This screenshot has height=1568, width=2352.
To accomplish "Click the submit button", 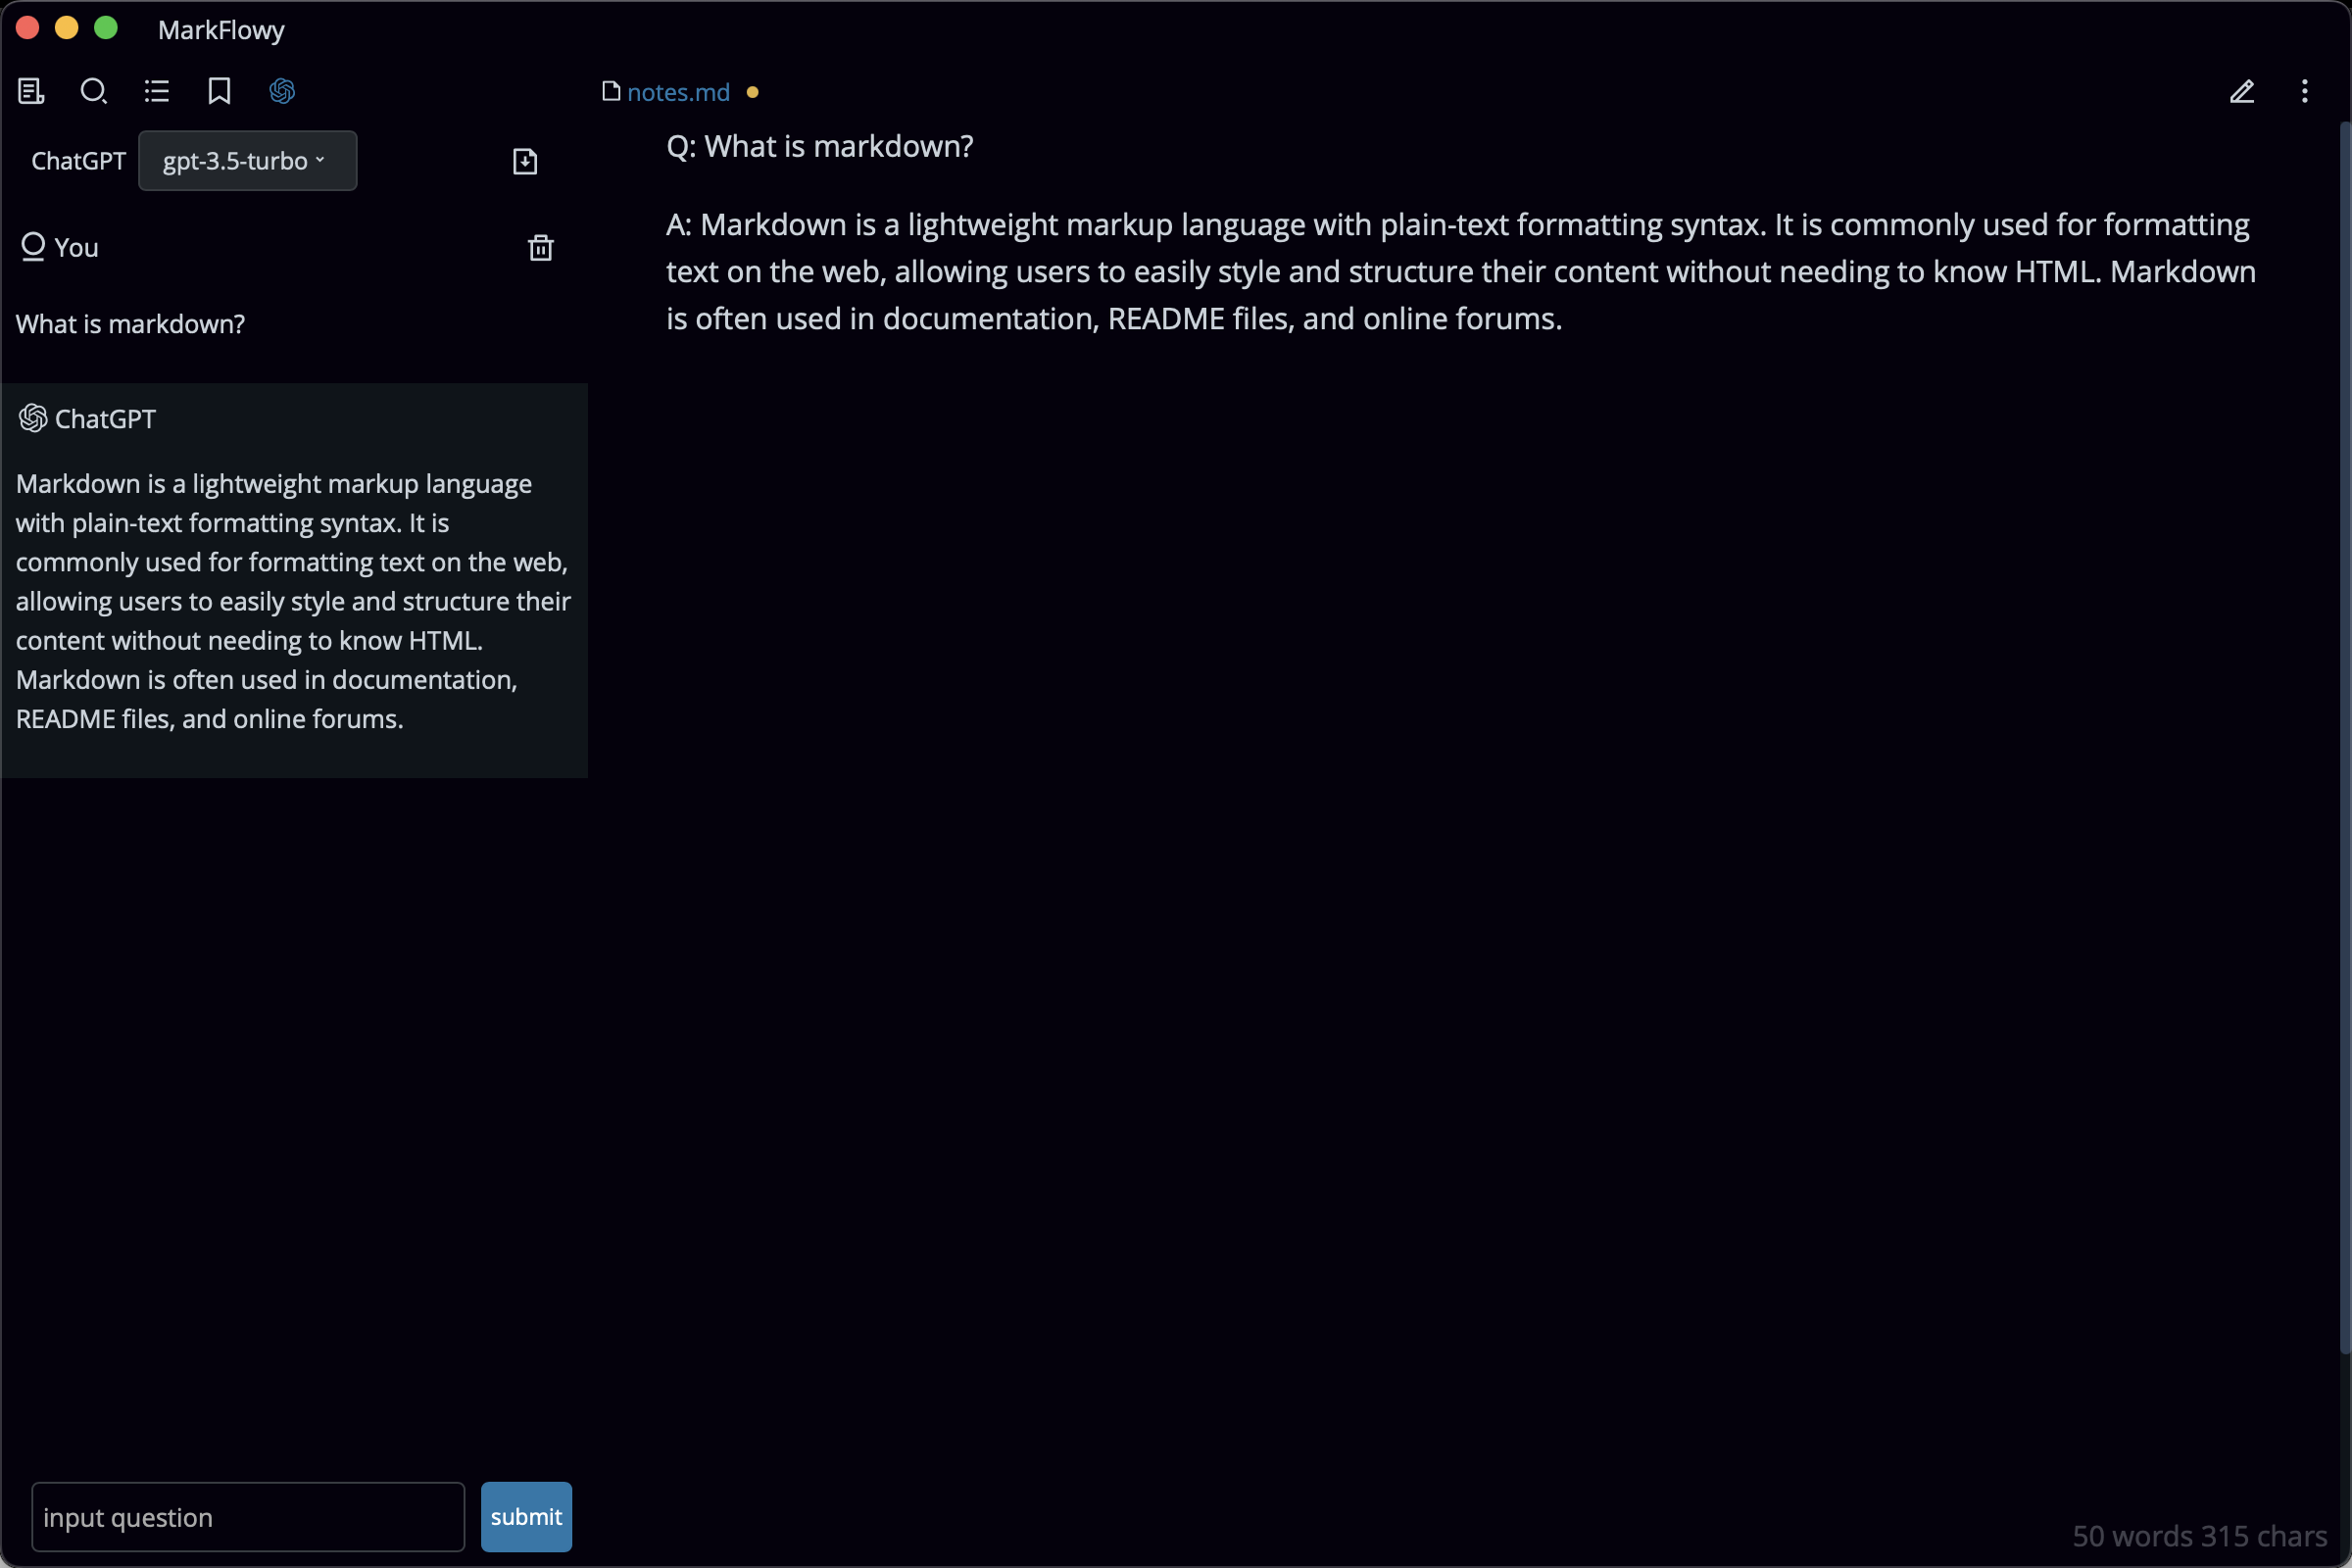I will [527, 1517].
